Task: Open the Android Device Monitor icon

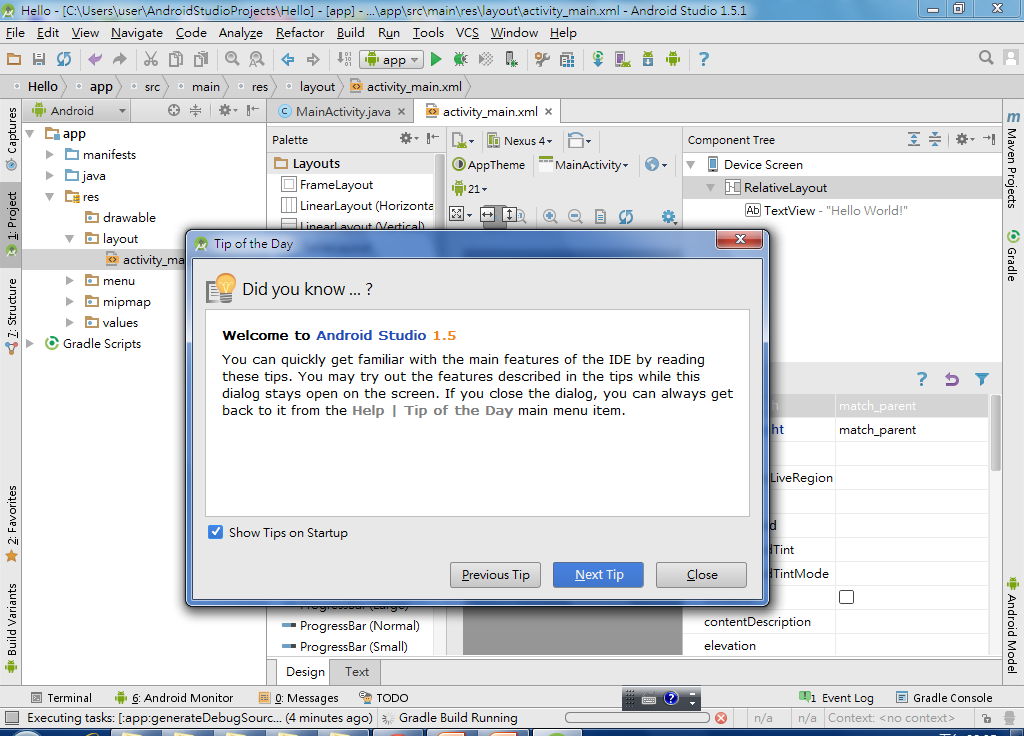Action: [673, 59]
